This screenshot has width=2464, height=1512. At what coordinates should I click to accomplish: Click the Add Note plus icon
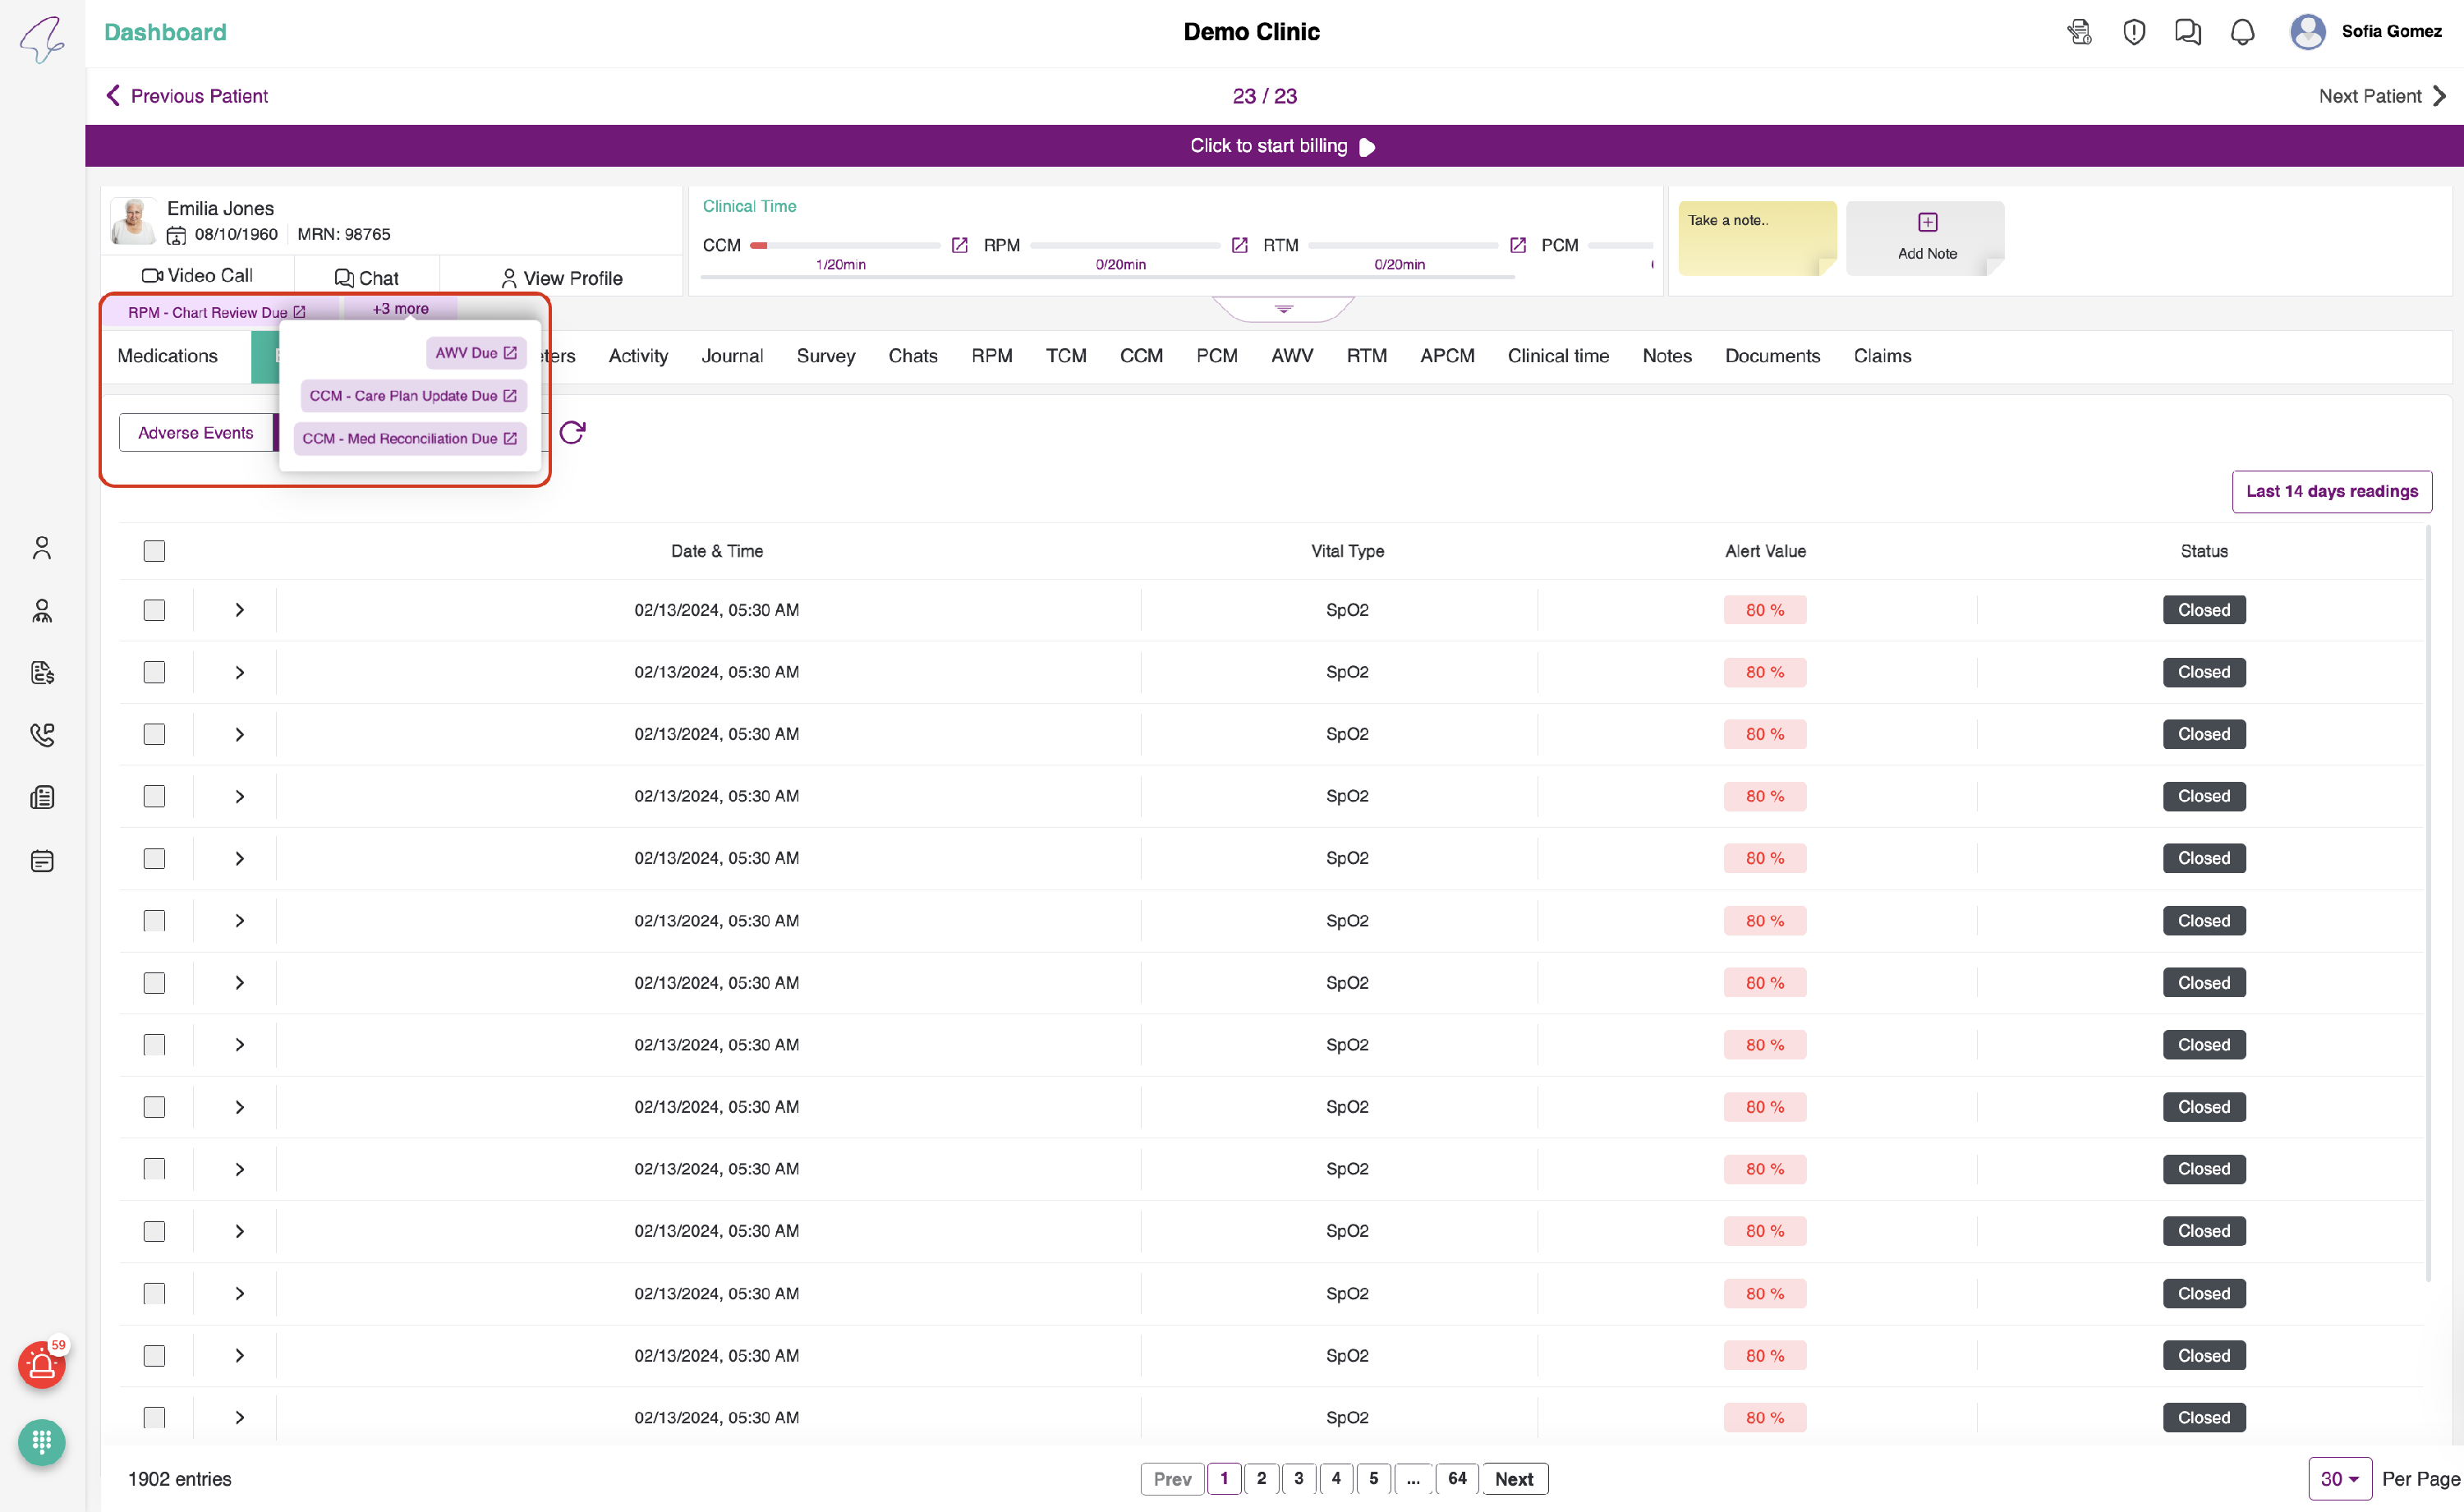[1927, 222]
